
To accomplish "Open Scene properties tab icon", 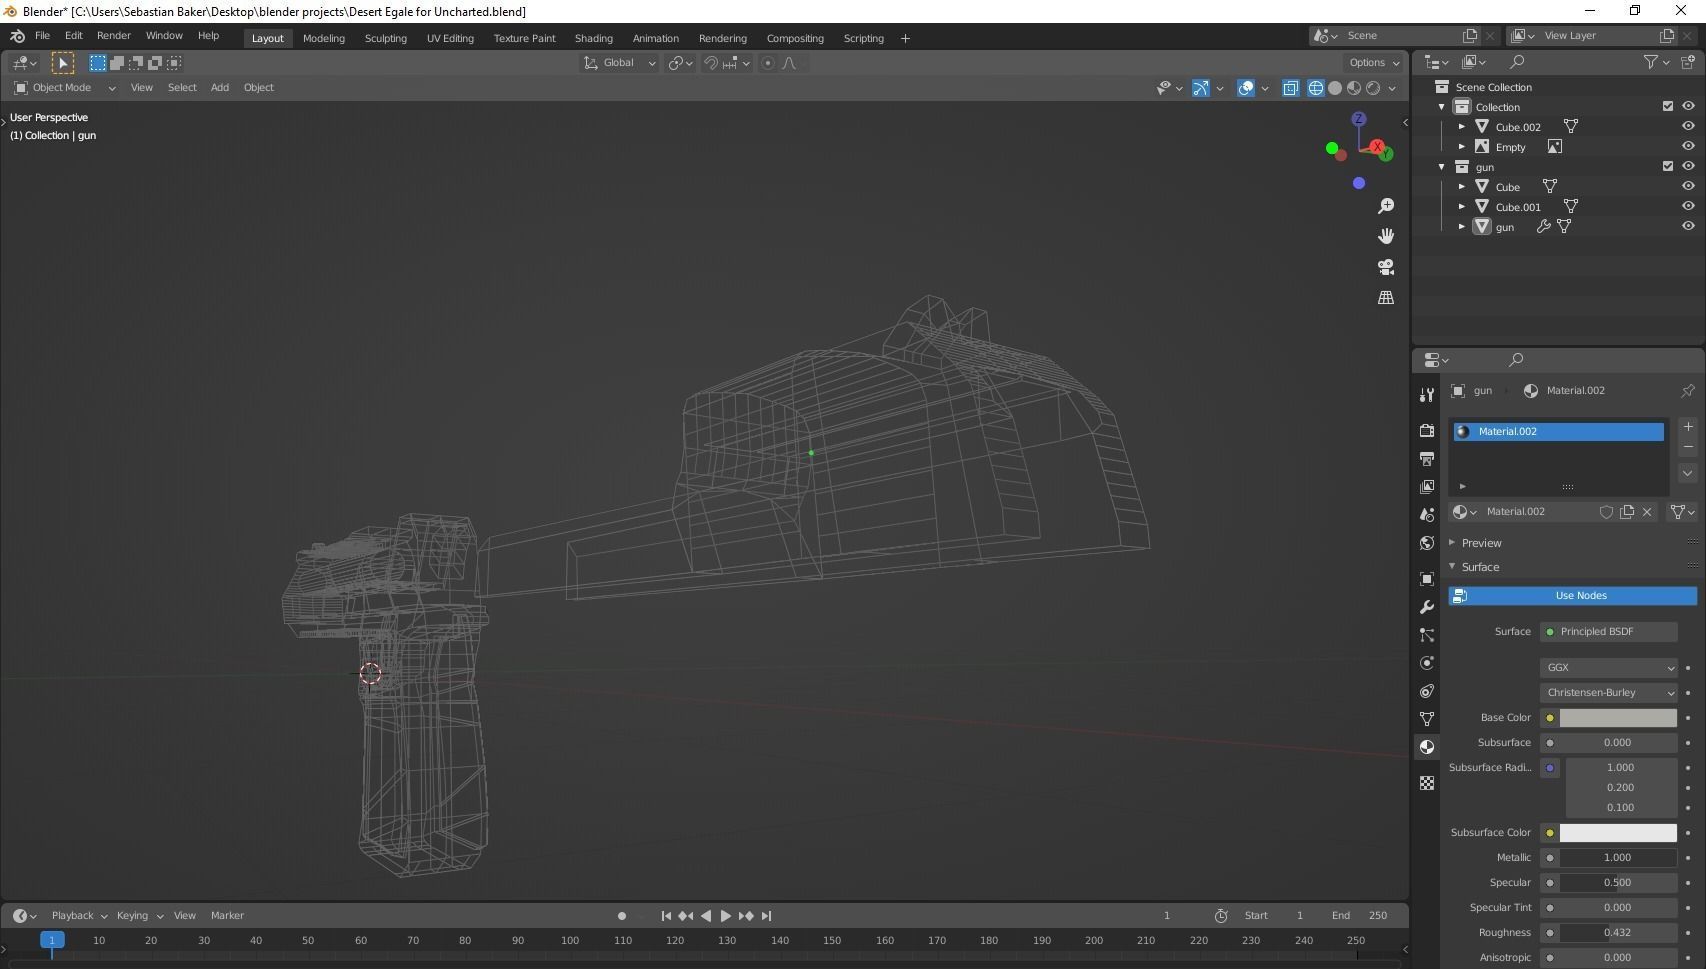I will coord(1427,514).
